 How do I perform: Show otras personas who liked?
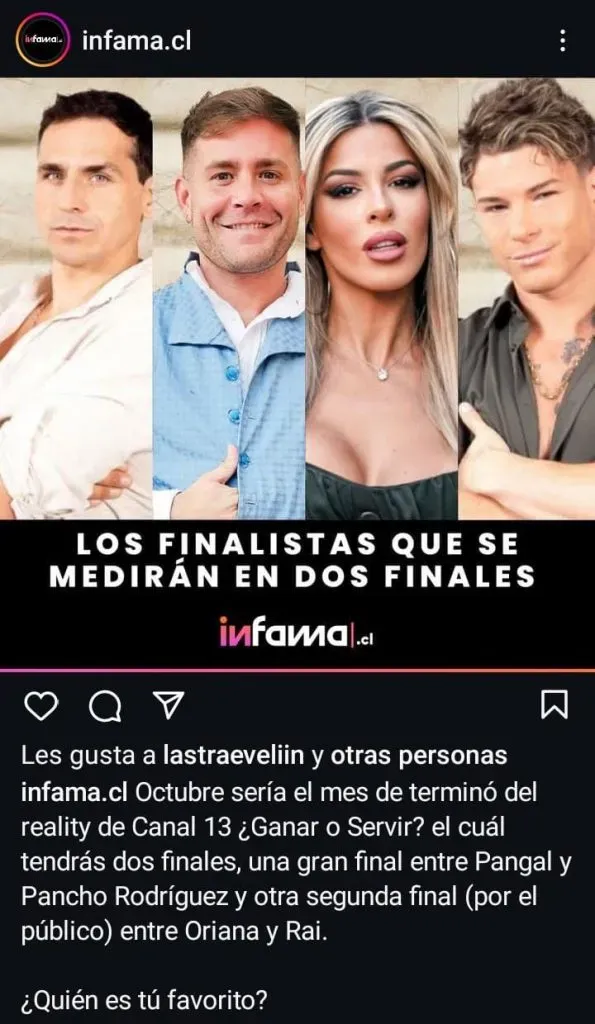coord(419,756)
